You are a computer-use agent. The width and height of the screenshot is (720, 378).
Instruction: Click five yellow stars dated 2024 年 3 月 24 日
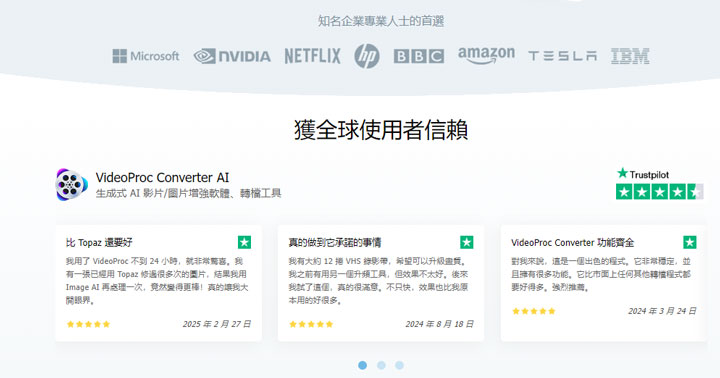534,311
